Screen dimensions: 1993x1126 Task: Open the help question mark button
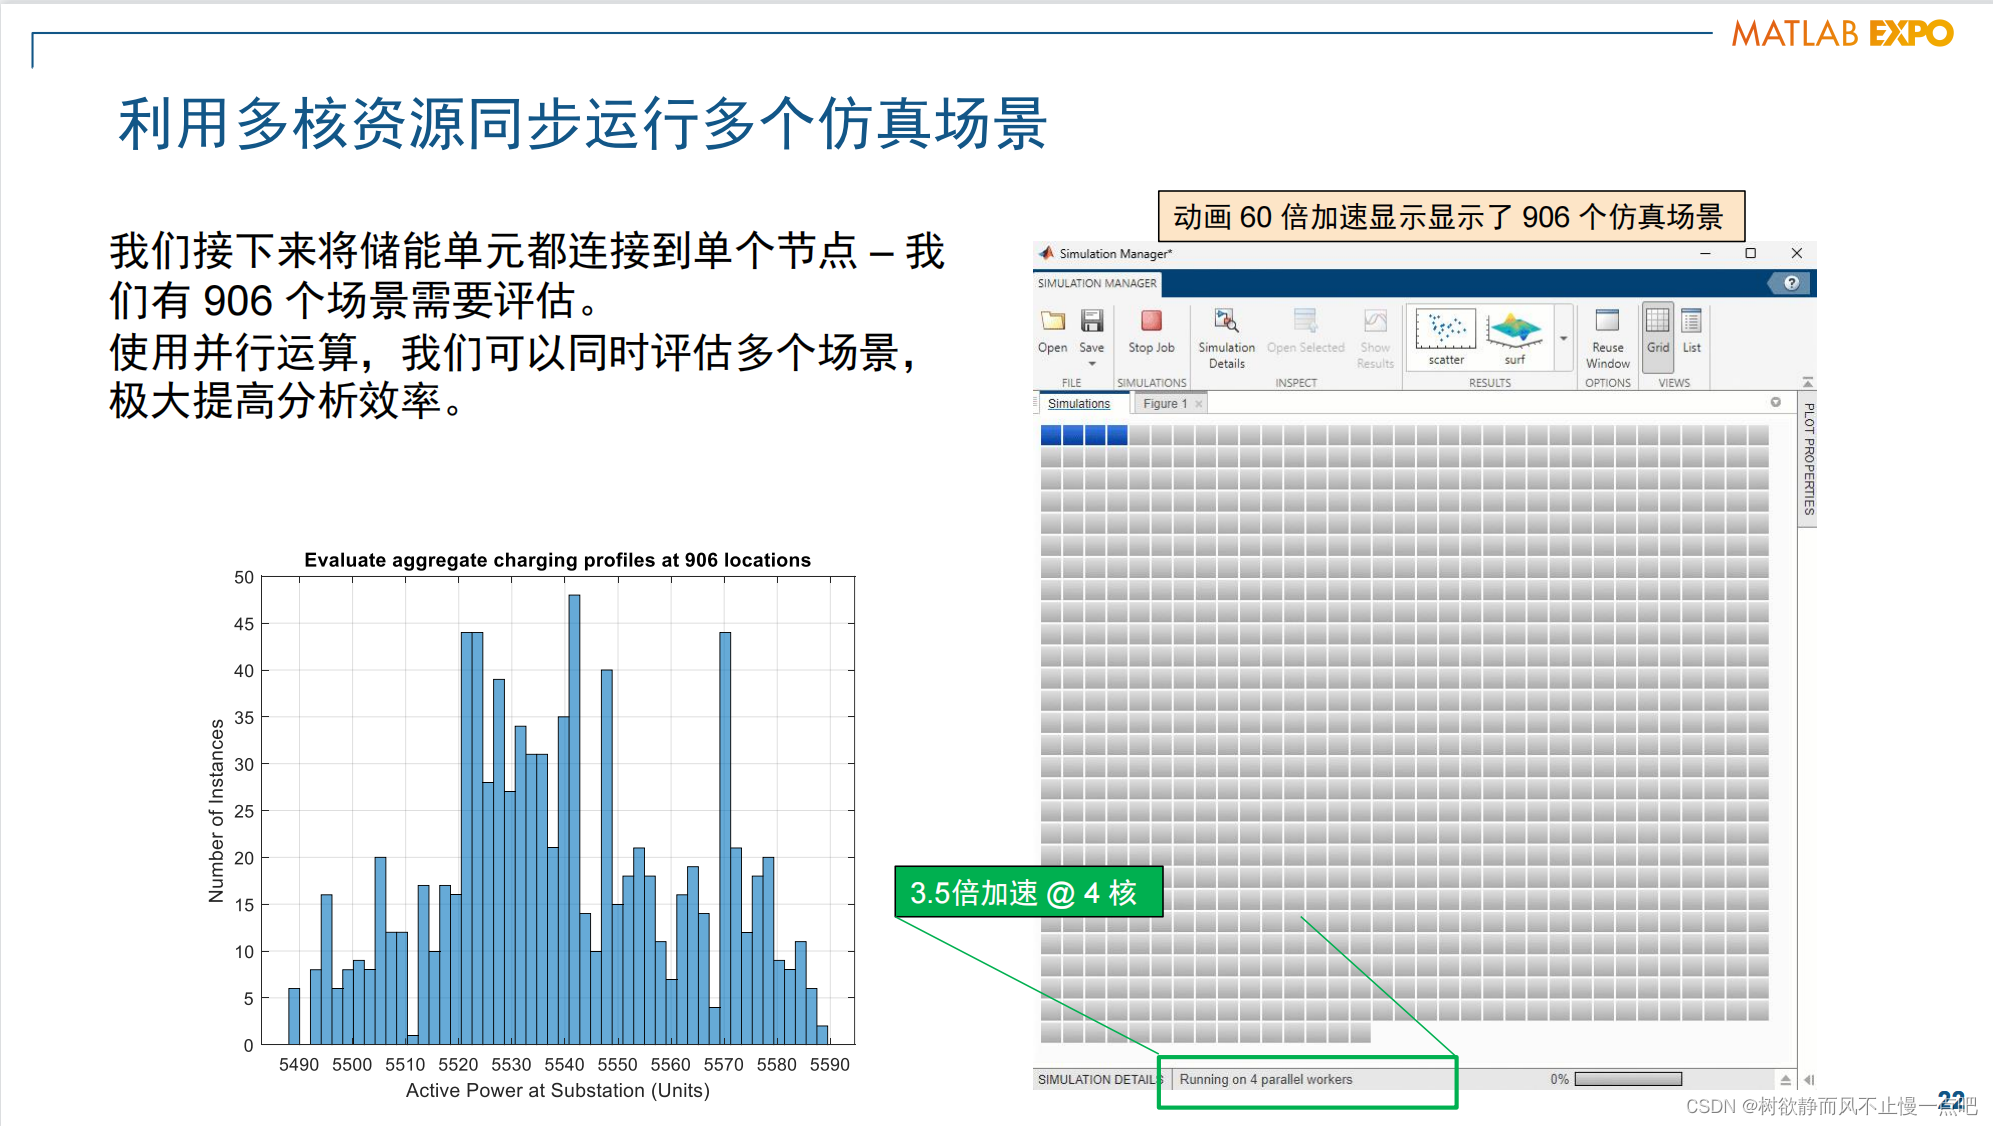[x=1791, y=283]
